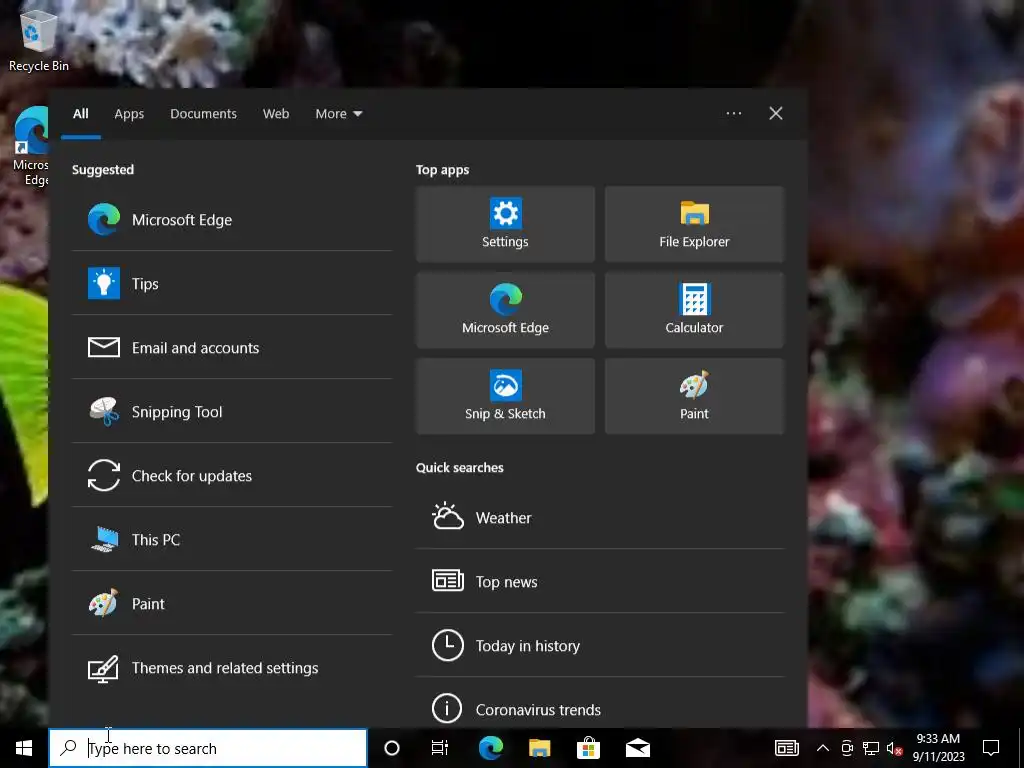Open the Tips app suggestion
Image resolution: width=1024 pixels, height=768 pixels.
click(x=232, y=283)
